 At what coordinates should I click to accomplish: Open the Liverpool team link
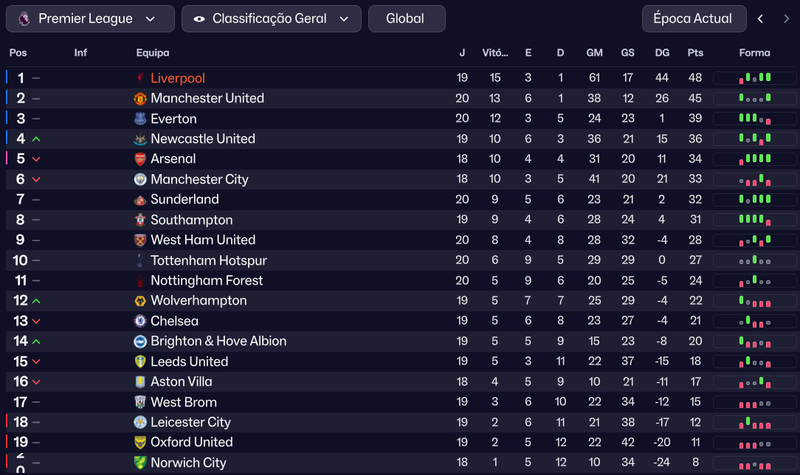178,78
